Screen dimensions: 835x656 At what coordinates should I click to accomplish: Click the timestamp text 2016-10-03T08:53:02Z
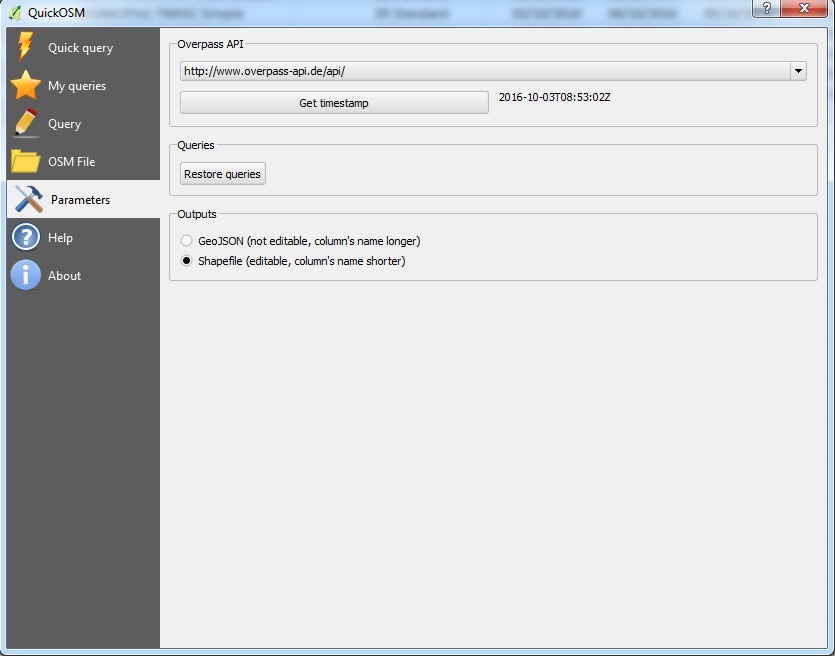pos(554,97)
